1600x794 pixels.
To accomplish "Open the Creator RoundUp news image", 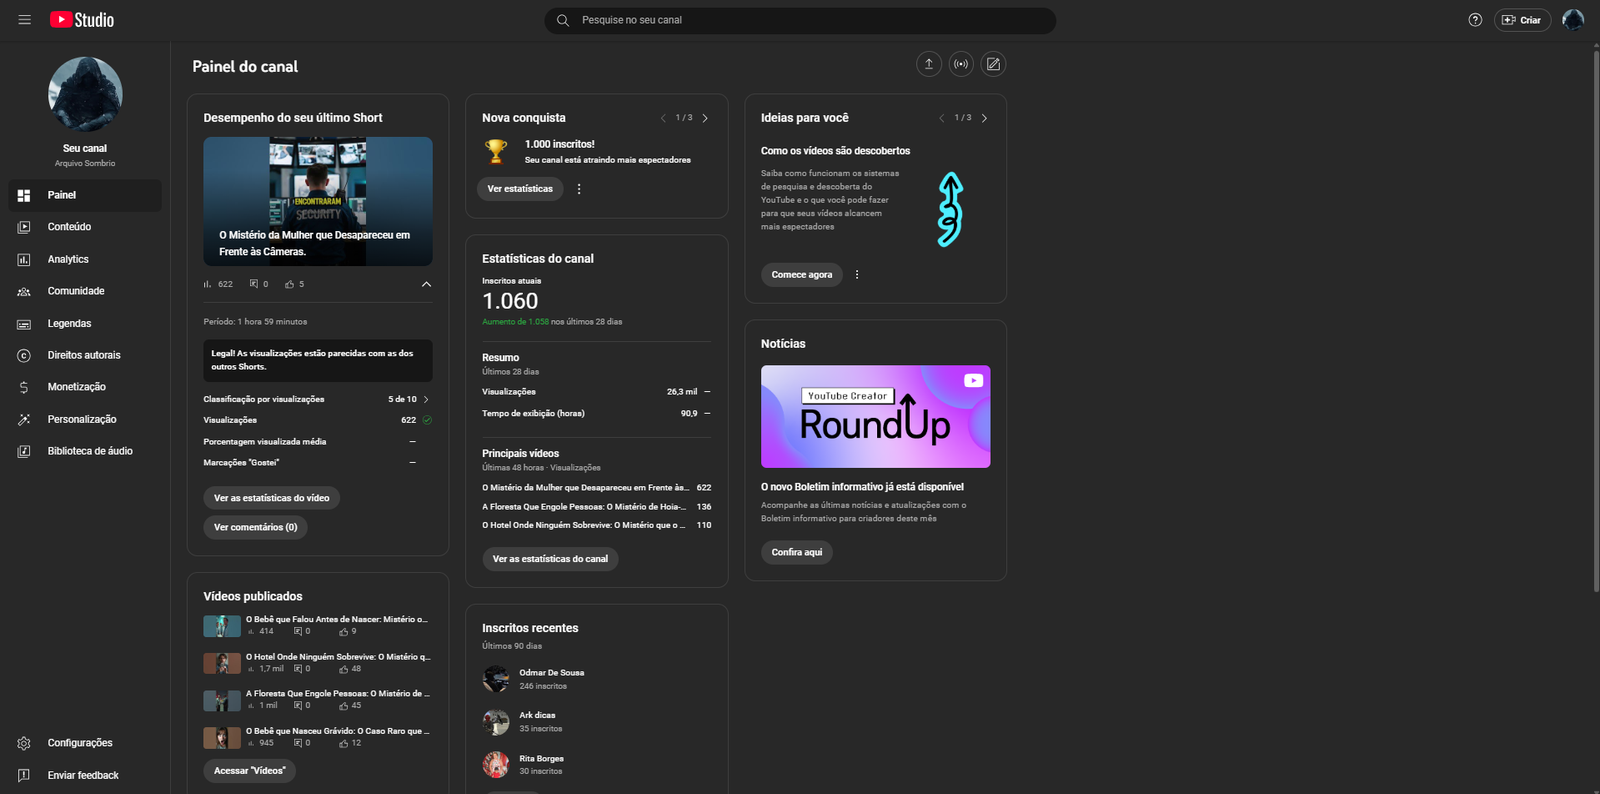I will point(876,416).
